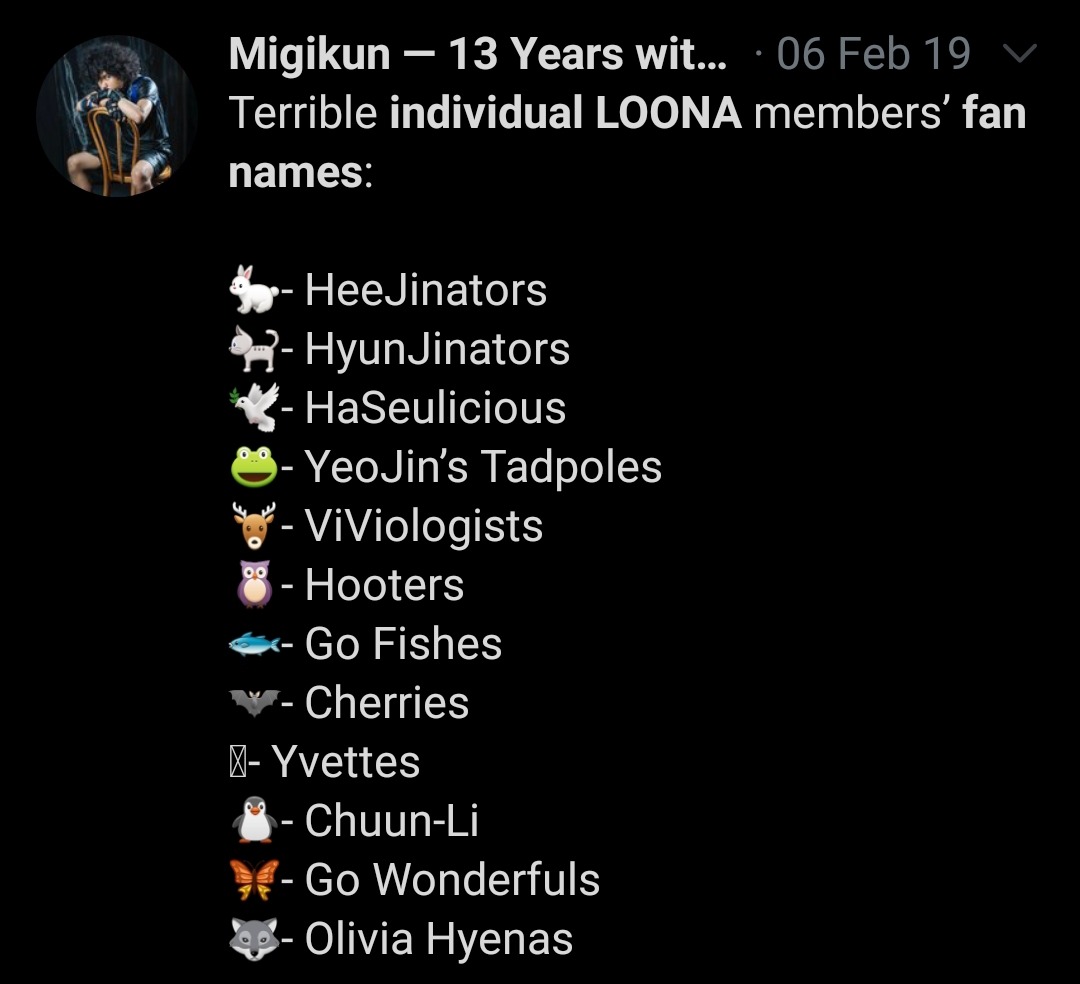
Task: Click the 'YeoJin's Tadpoles' text
Action: click(x=483, y=467)
